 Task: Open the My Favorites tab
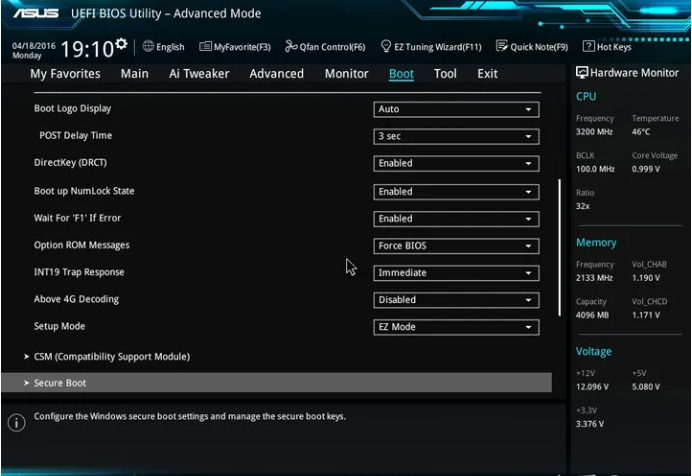click(x=65, y=74)
